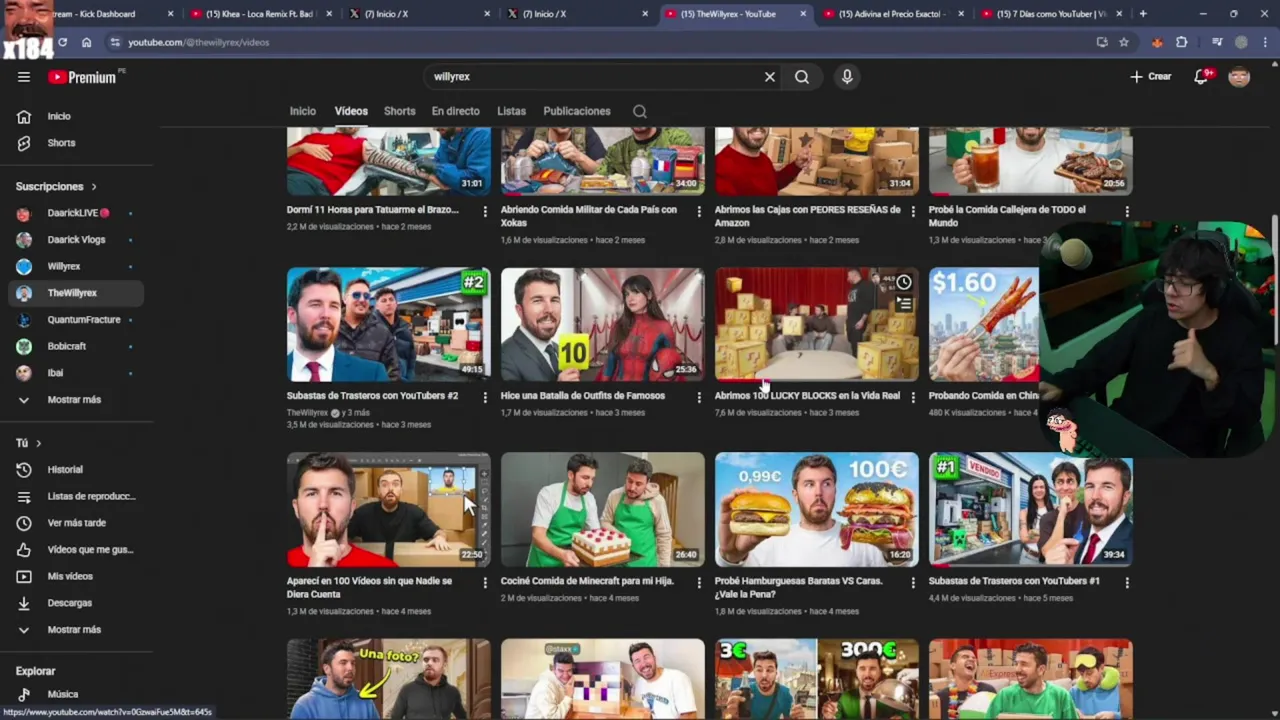The height and width of the screenshot is (720, 1280).
Task: Expand subscriptions with Mostrar más
Action: pos(76,399)
